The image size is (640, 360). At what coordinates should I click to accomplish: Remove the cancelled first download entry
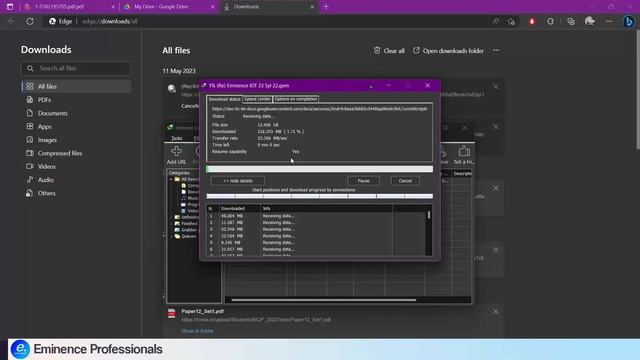(496, 87)
